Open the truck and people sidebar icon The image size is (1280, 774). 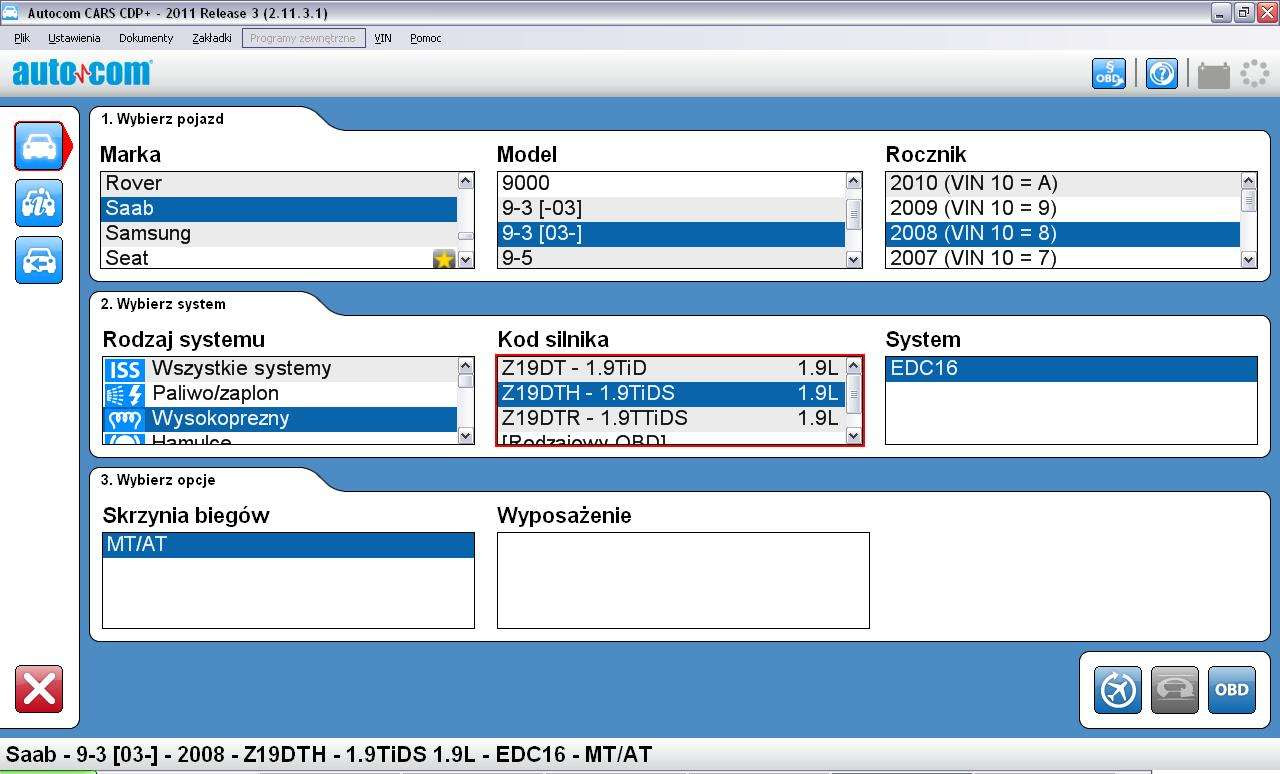(x=39, y=203)
